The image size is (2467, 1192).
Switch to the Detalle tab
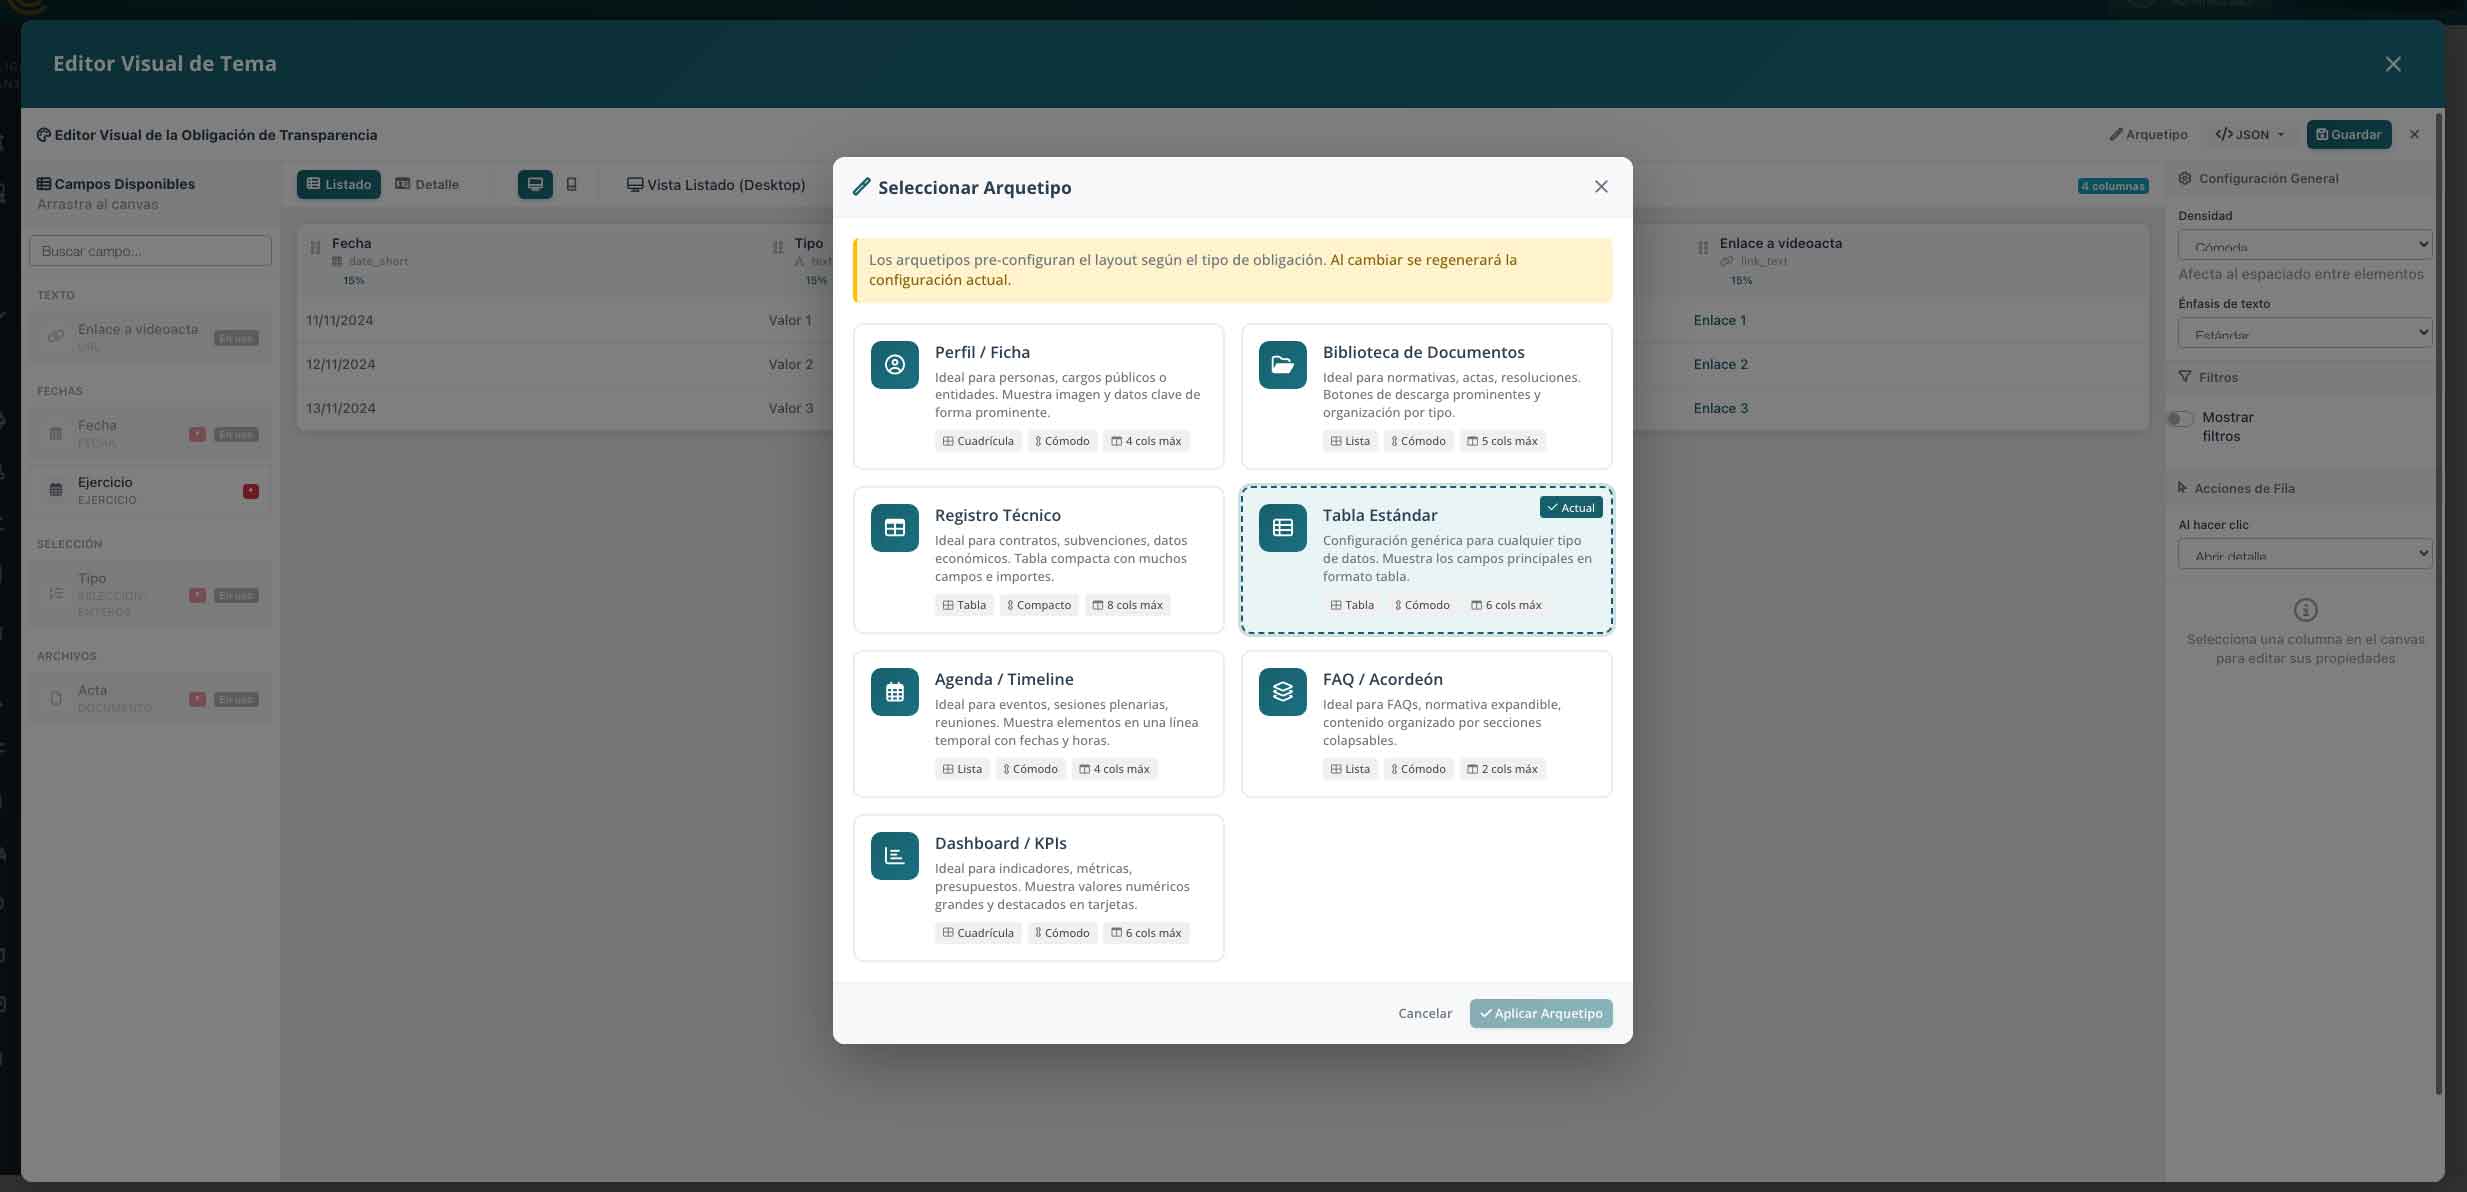[x=427, y=184]
